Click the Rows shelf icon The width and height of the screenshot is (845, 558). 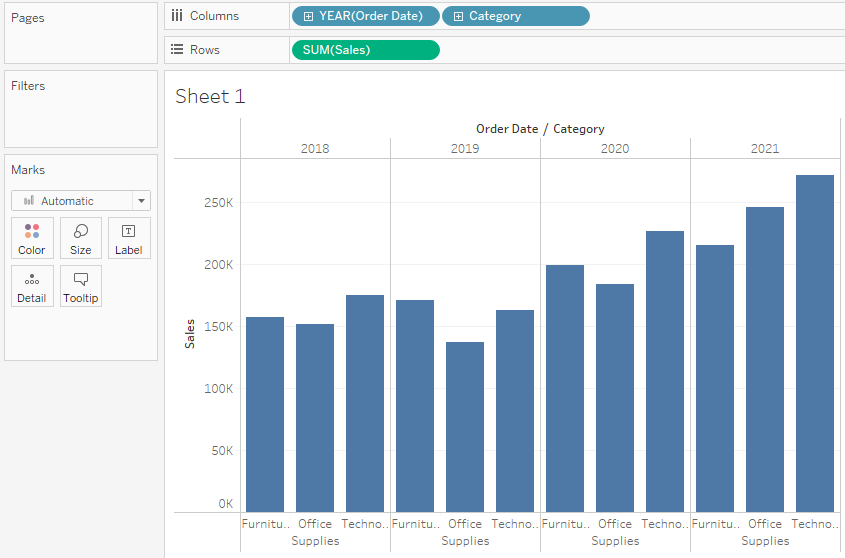tap(177, 50)
